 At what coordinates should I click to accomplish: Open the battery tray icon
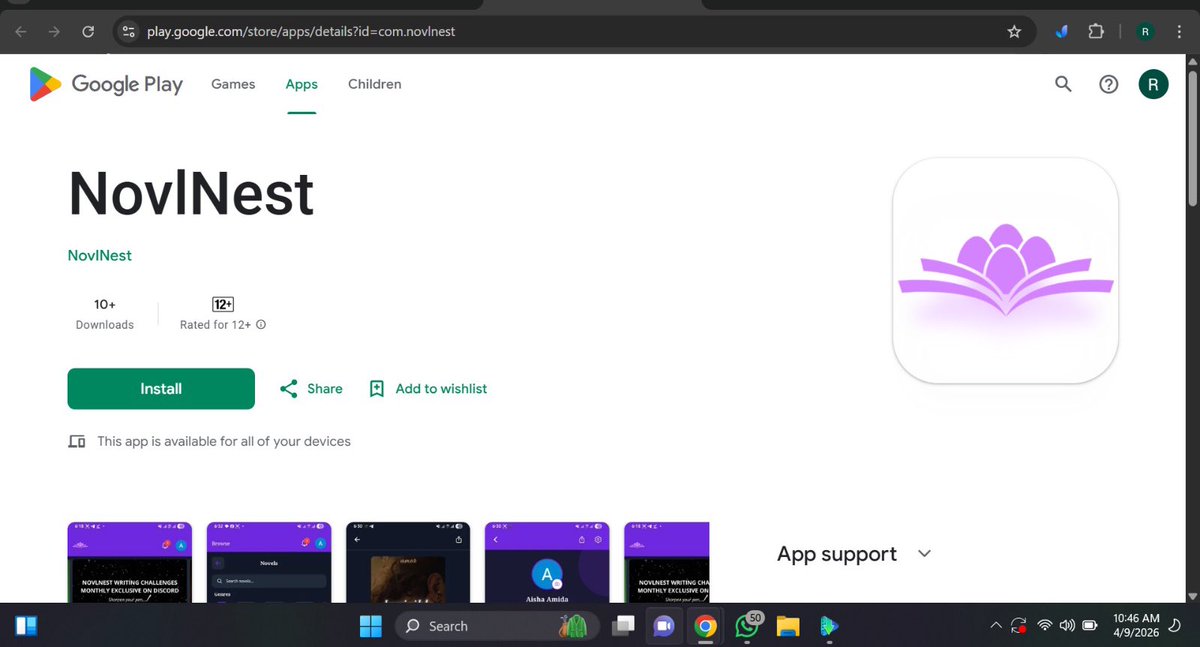[1089, 626]
